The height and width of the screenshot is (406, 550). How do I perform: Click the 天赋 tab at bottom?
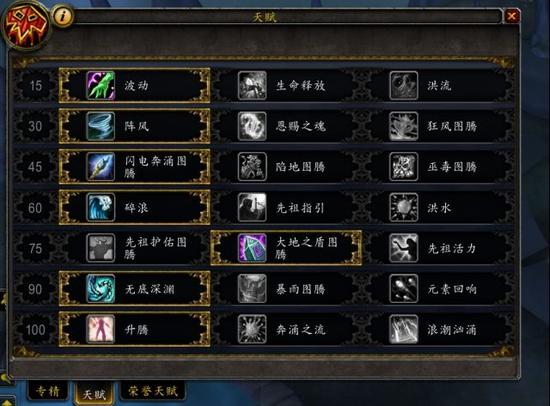[94, 393]
